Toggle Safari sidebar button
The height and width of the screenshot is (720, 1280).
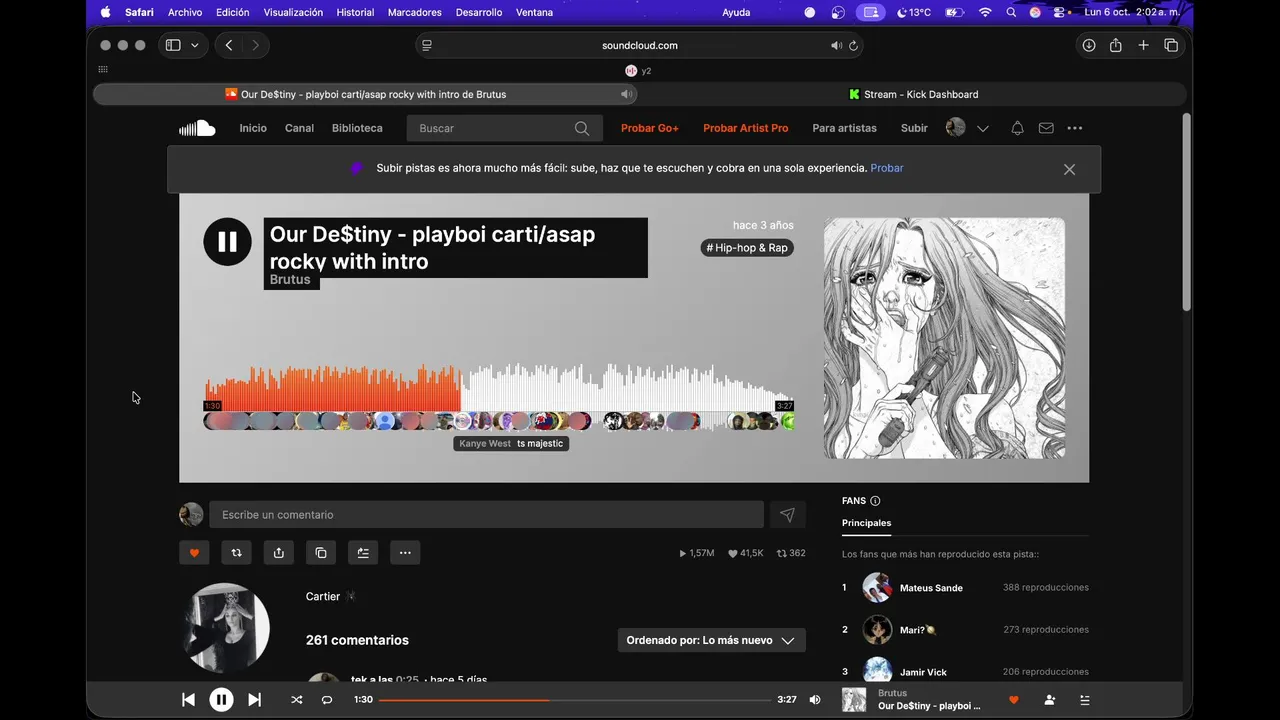(x=173, y=45)
